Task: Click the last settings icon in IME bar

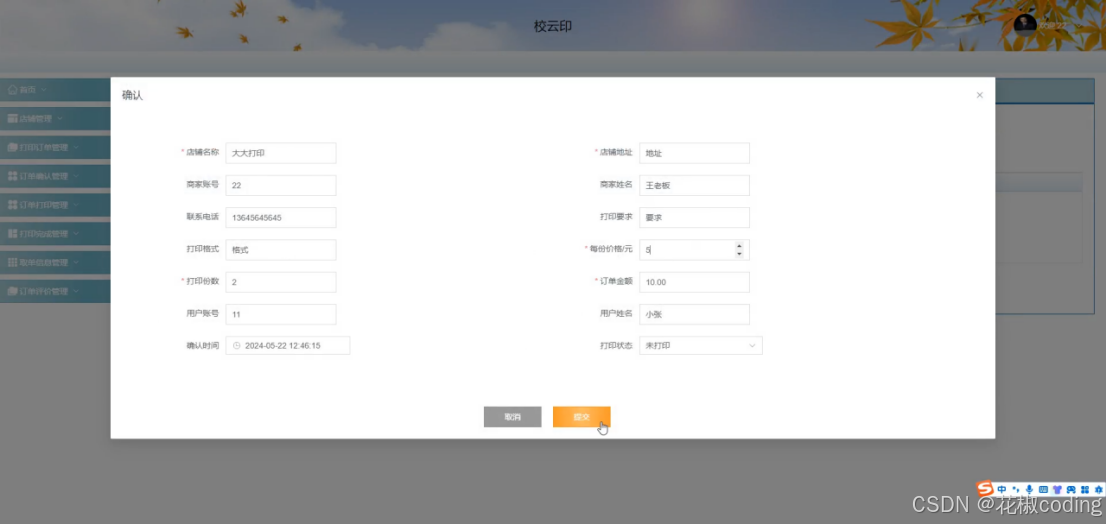Action: pyautogui.click(x=1098, y=489)
